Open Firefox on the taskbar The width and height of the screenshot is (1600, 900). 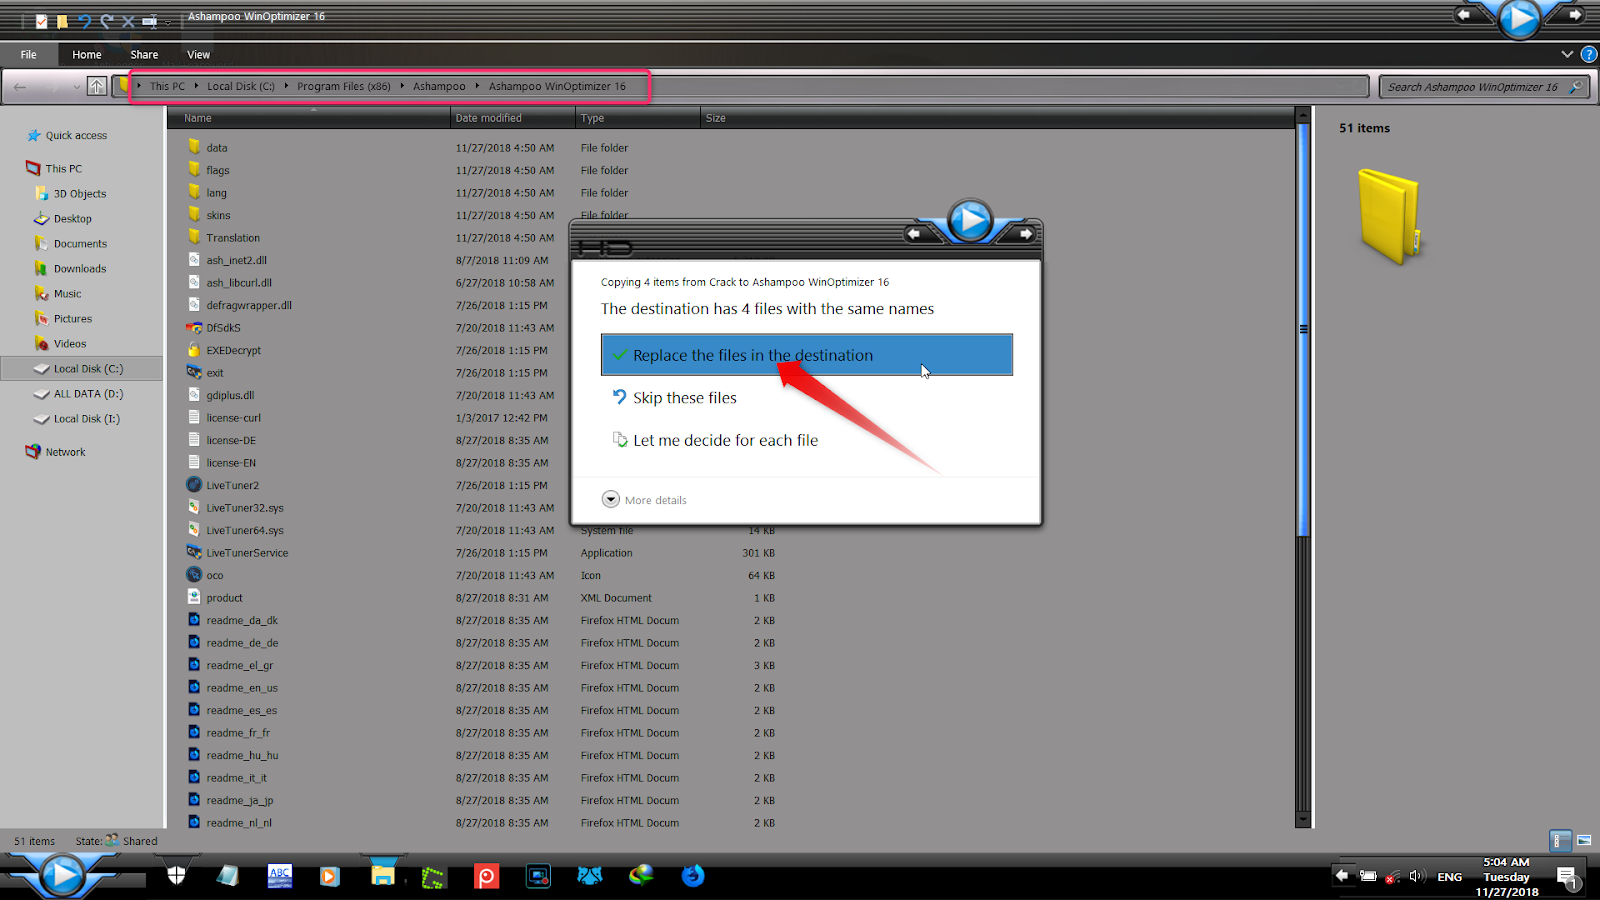692,876
